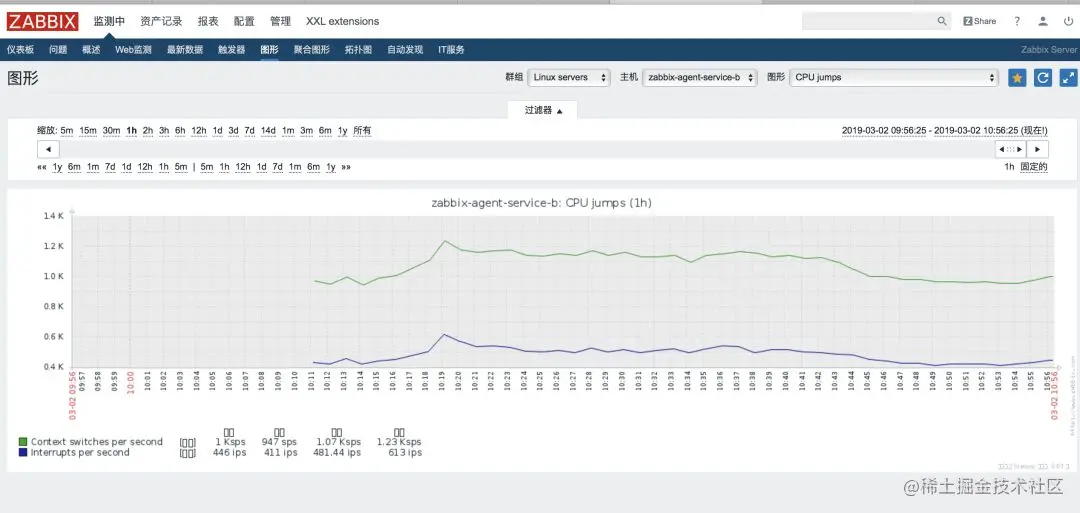Go to IT服务 submenu
Image resolution: width=1080 pixels, height=513 pixels.
pos(451,50)
